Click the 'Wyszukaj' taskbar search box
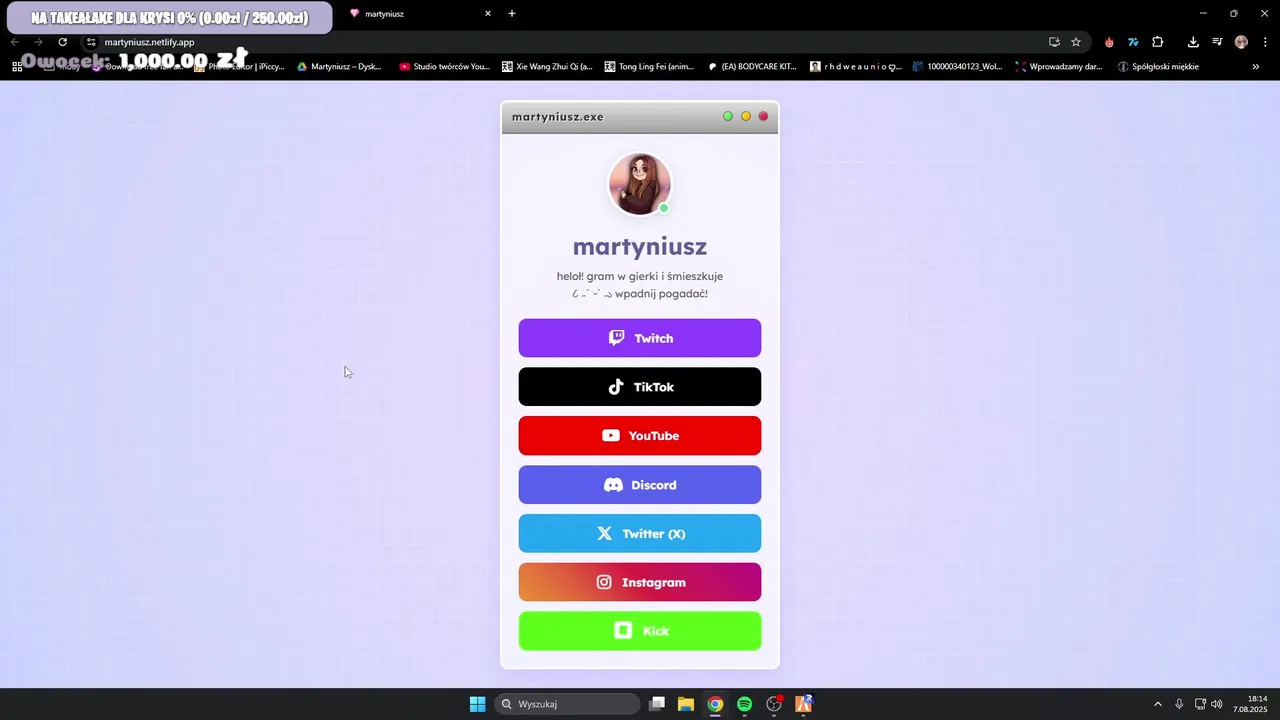The width and height of the screenshot is (1280, 720). [568, 704]
